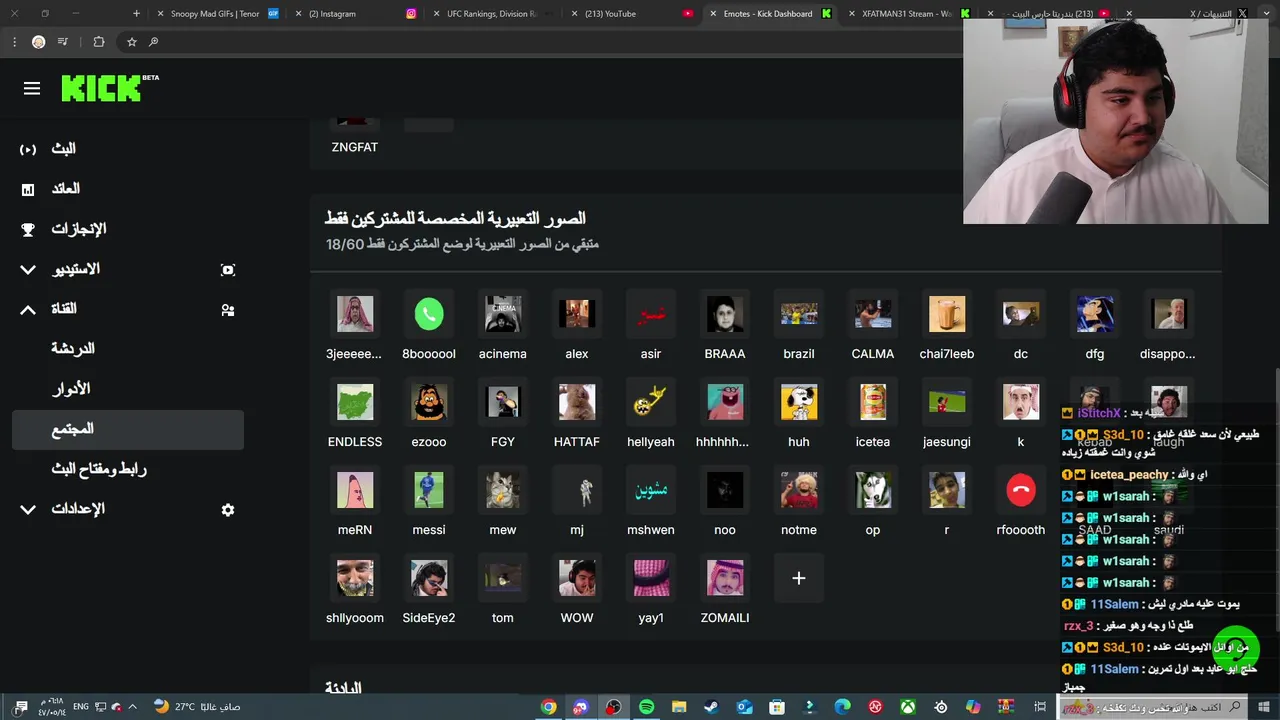Image resolution: width=1280 pixels, height=720 pixels.
Task: Select the 8boooool green phone emote
Action: tap(429, 314)
